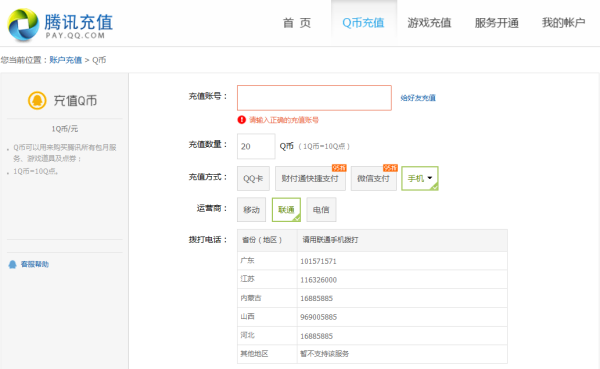Select the 移动 carrier option
This screenshot has width=600, height=369.
pos(251,210)
